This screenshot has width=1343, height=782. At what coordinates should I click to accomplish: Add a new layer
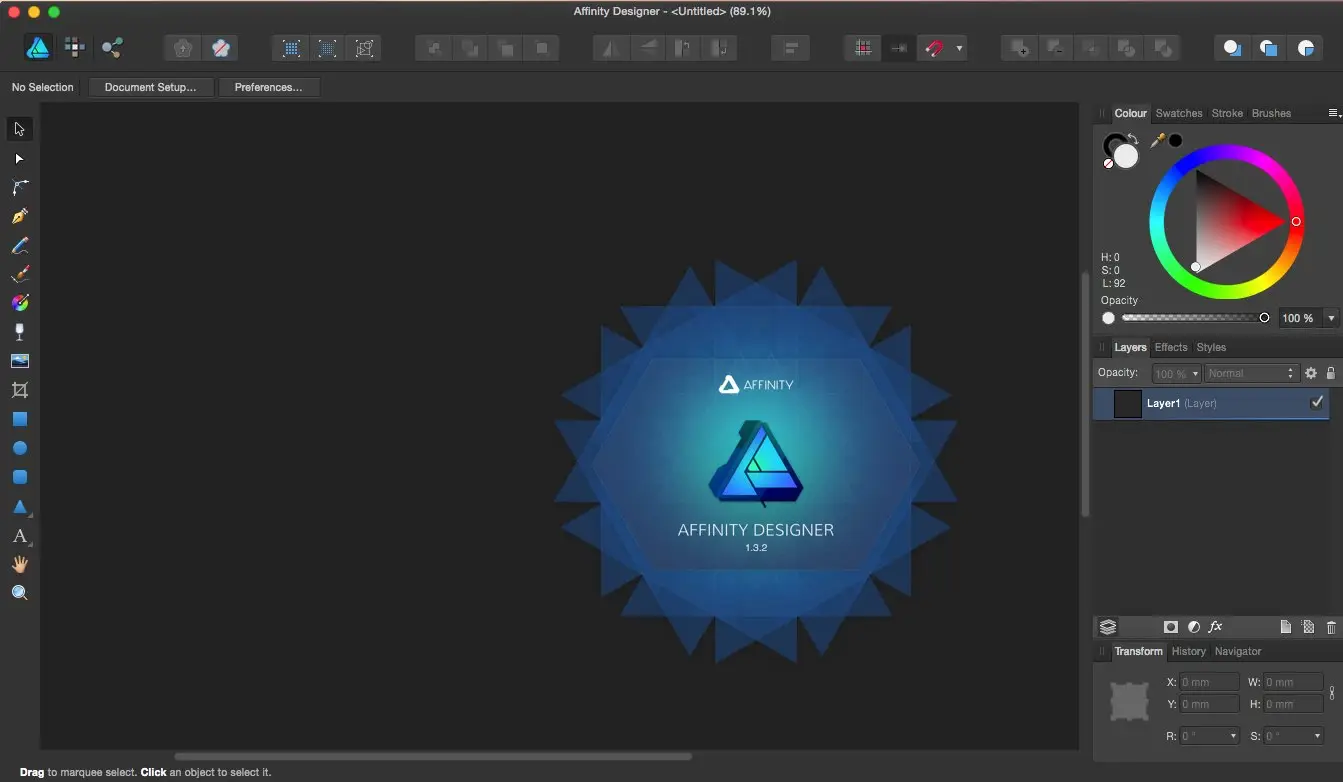(x=1286, y=627)
